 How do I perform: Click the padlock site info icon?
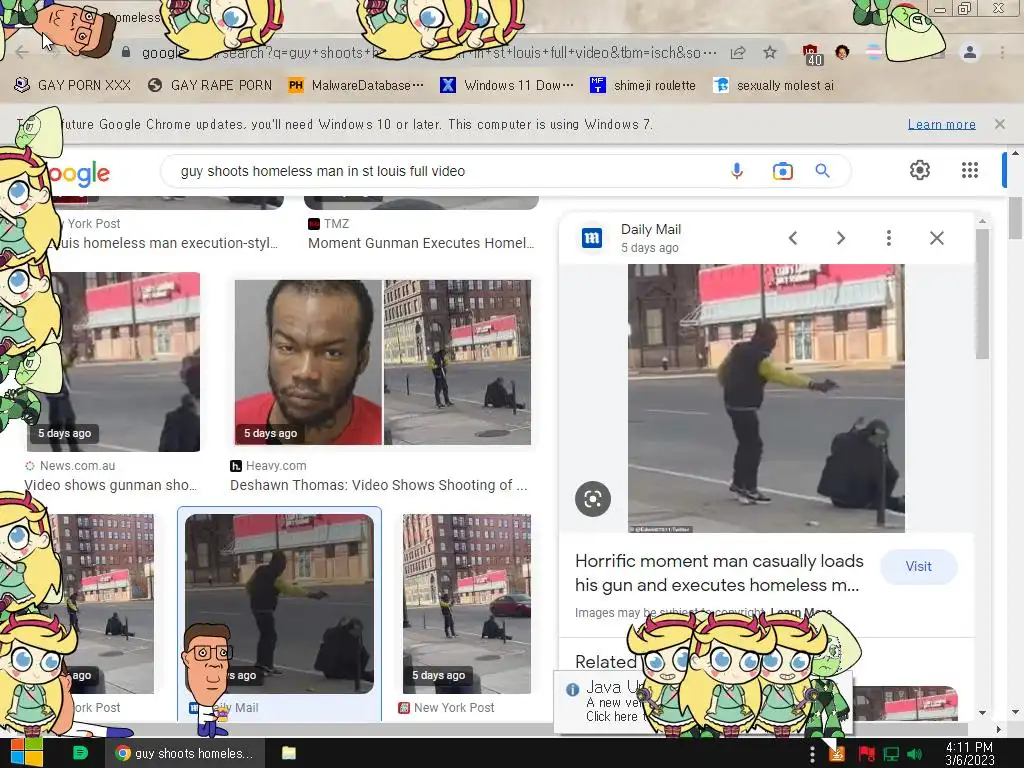point(126,52)
